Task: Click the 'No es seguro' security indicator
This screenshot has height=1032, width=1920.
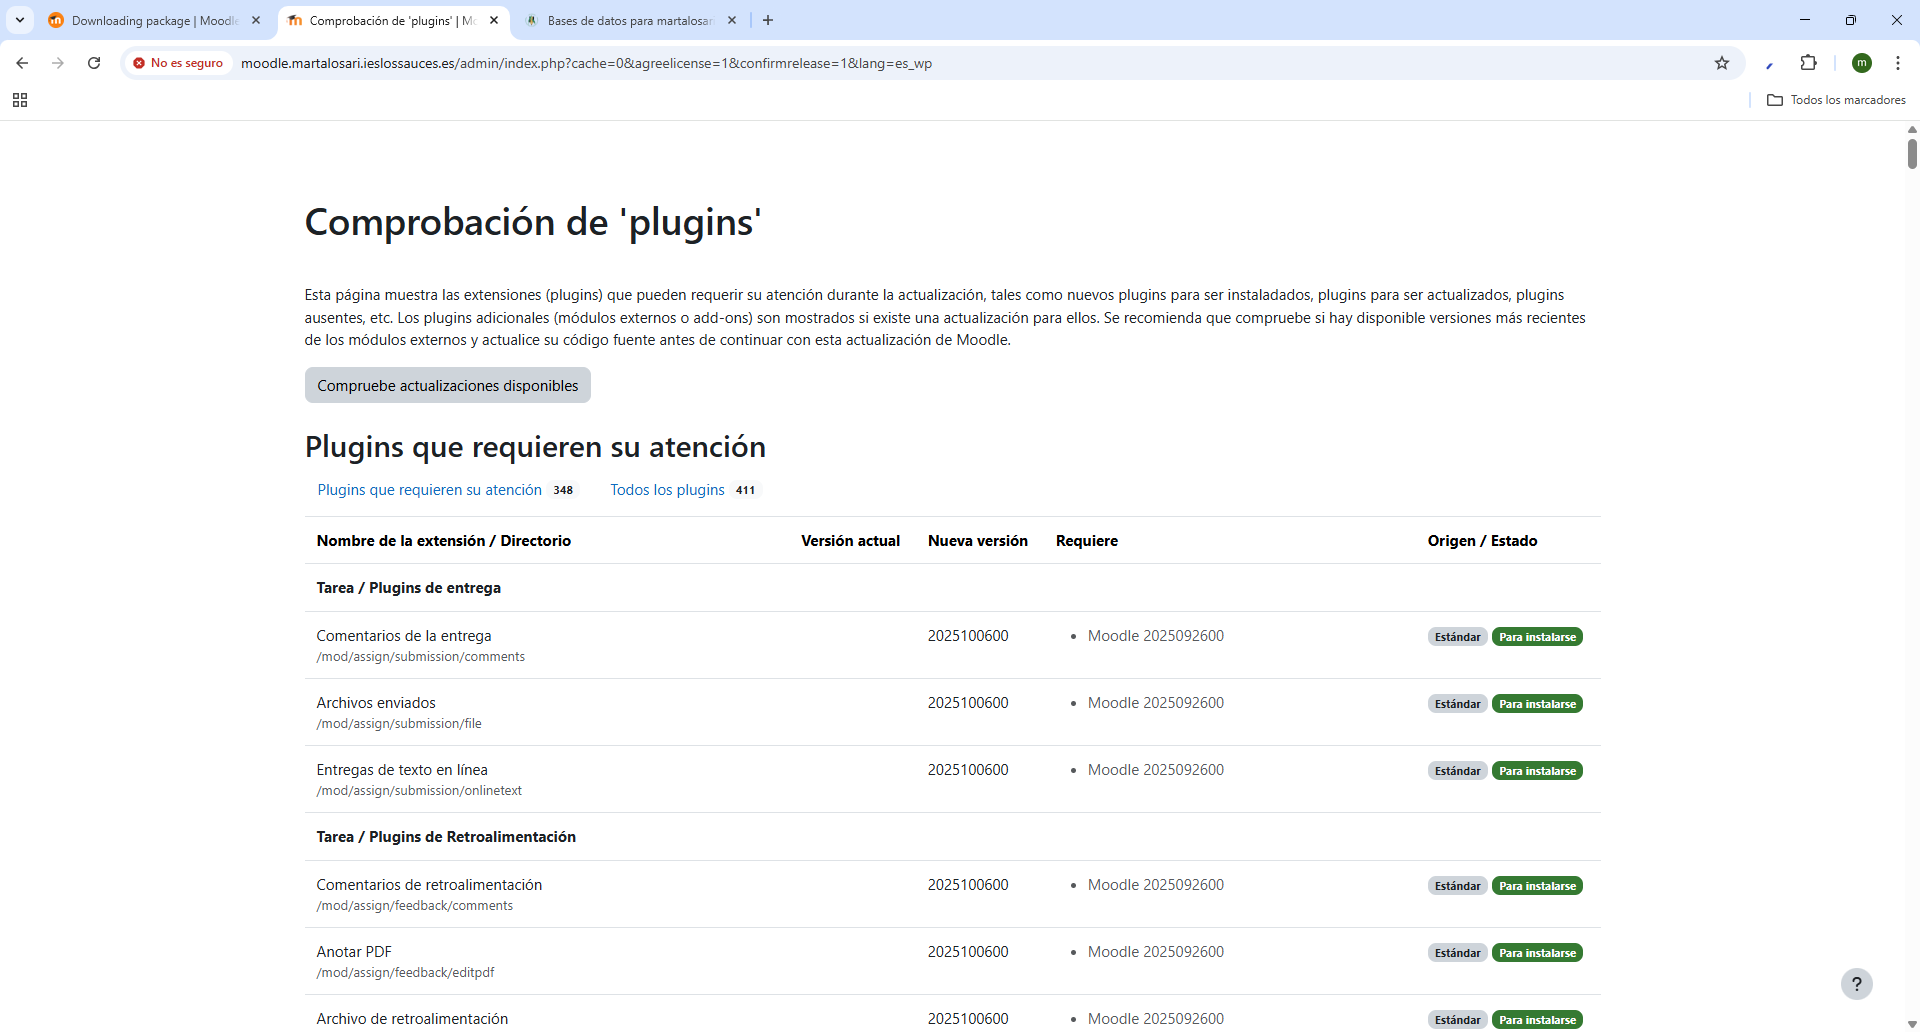Action: point(178,63)
